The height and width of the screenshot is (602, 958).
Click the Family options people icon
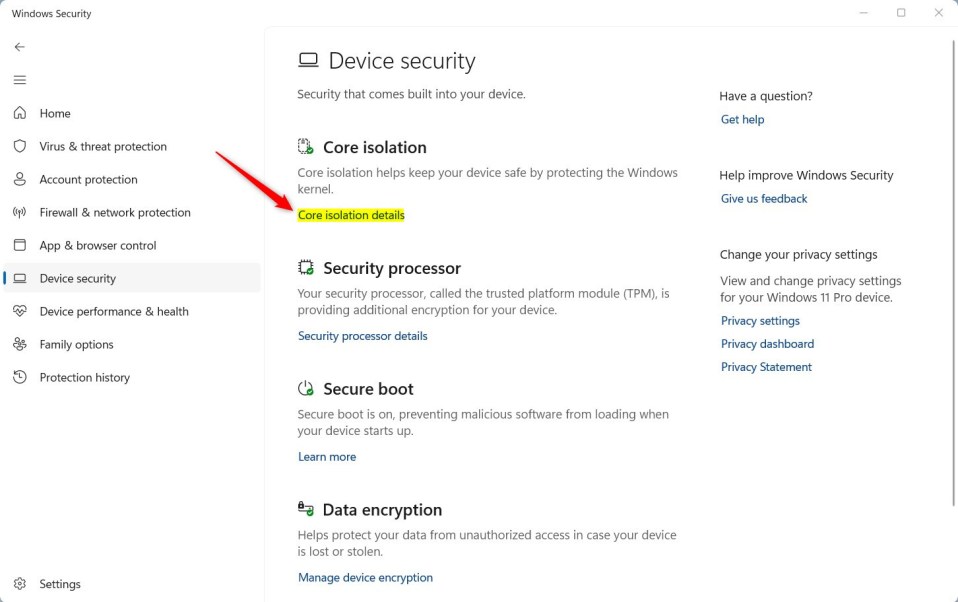tap(20, 344)
